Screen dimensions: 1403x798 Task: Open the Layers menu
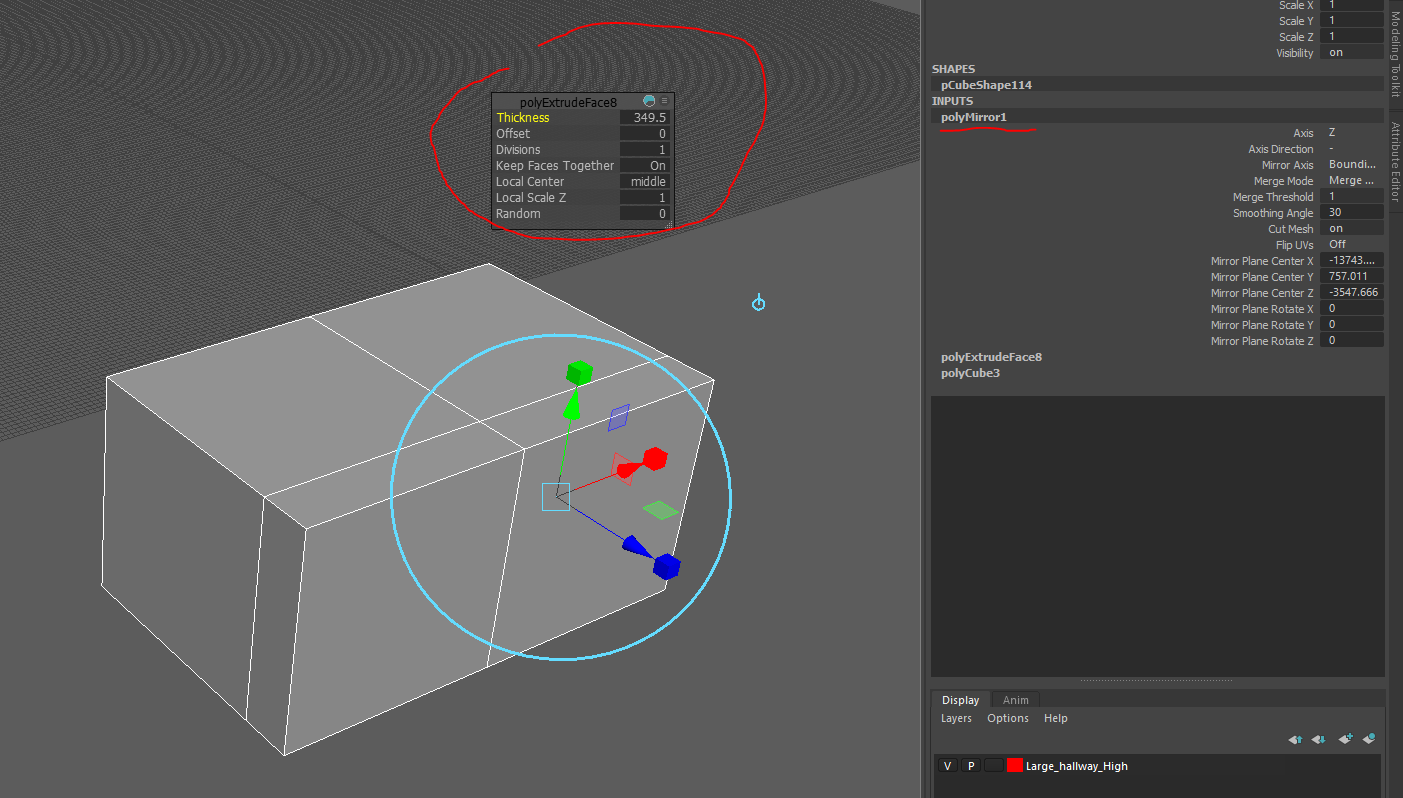[x=956, y=717]
